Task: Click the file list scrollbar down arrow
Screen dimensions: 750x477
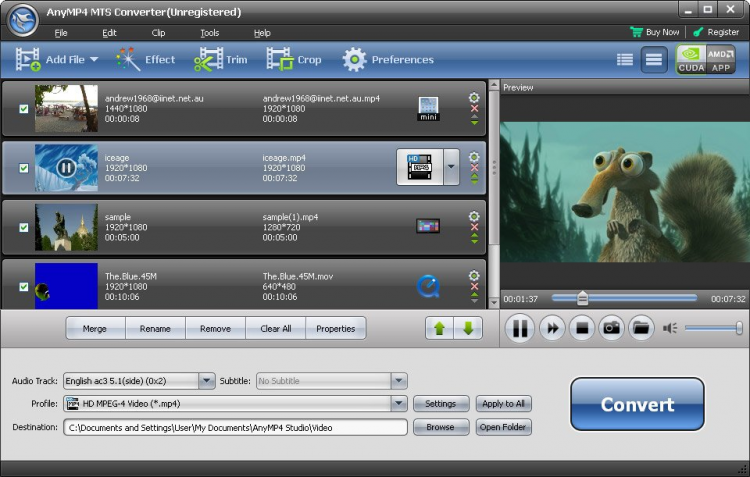Action: pyautogui.click(x=494, y=302)
